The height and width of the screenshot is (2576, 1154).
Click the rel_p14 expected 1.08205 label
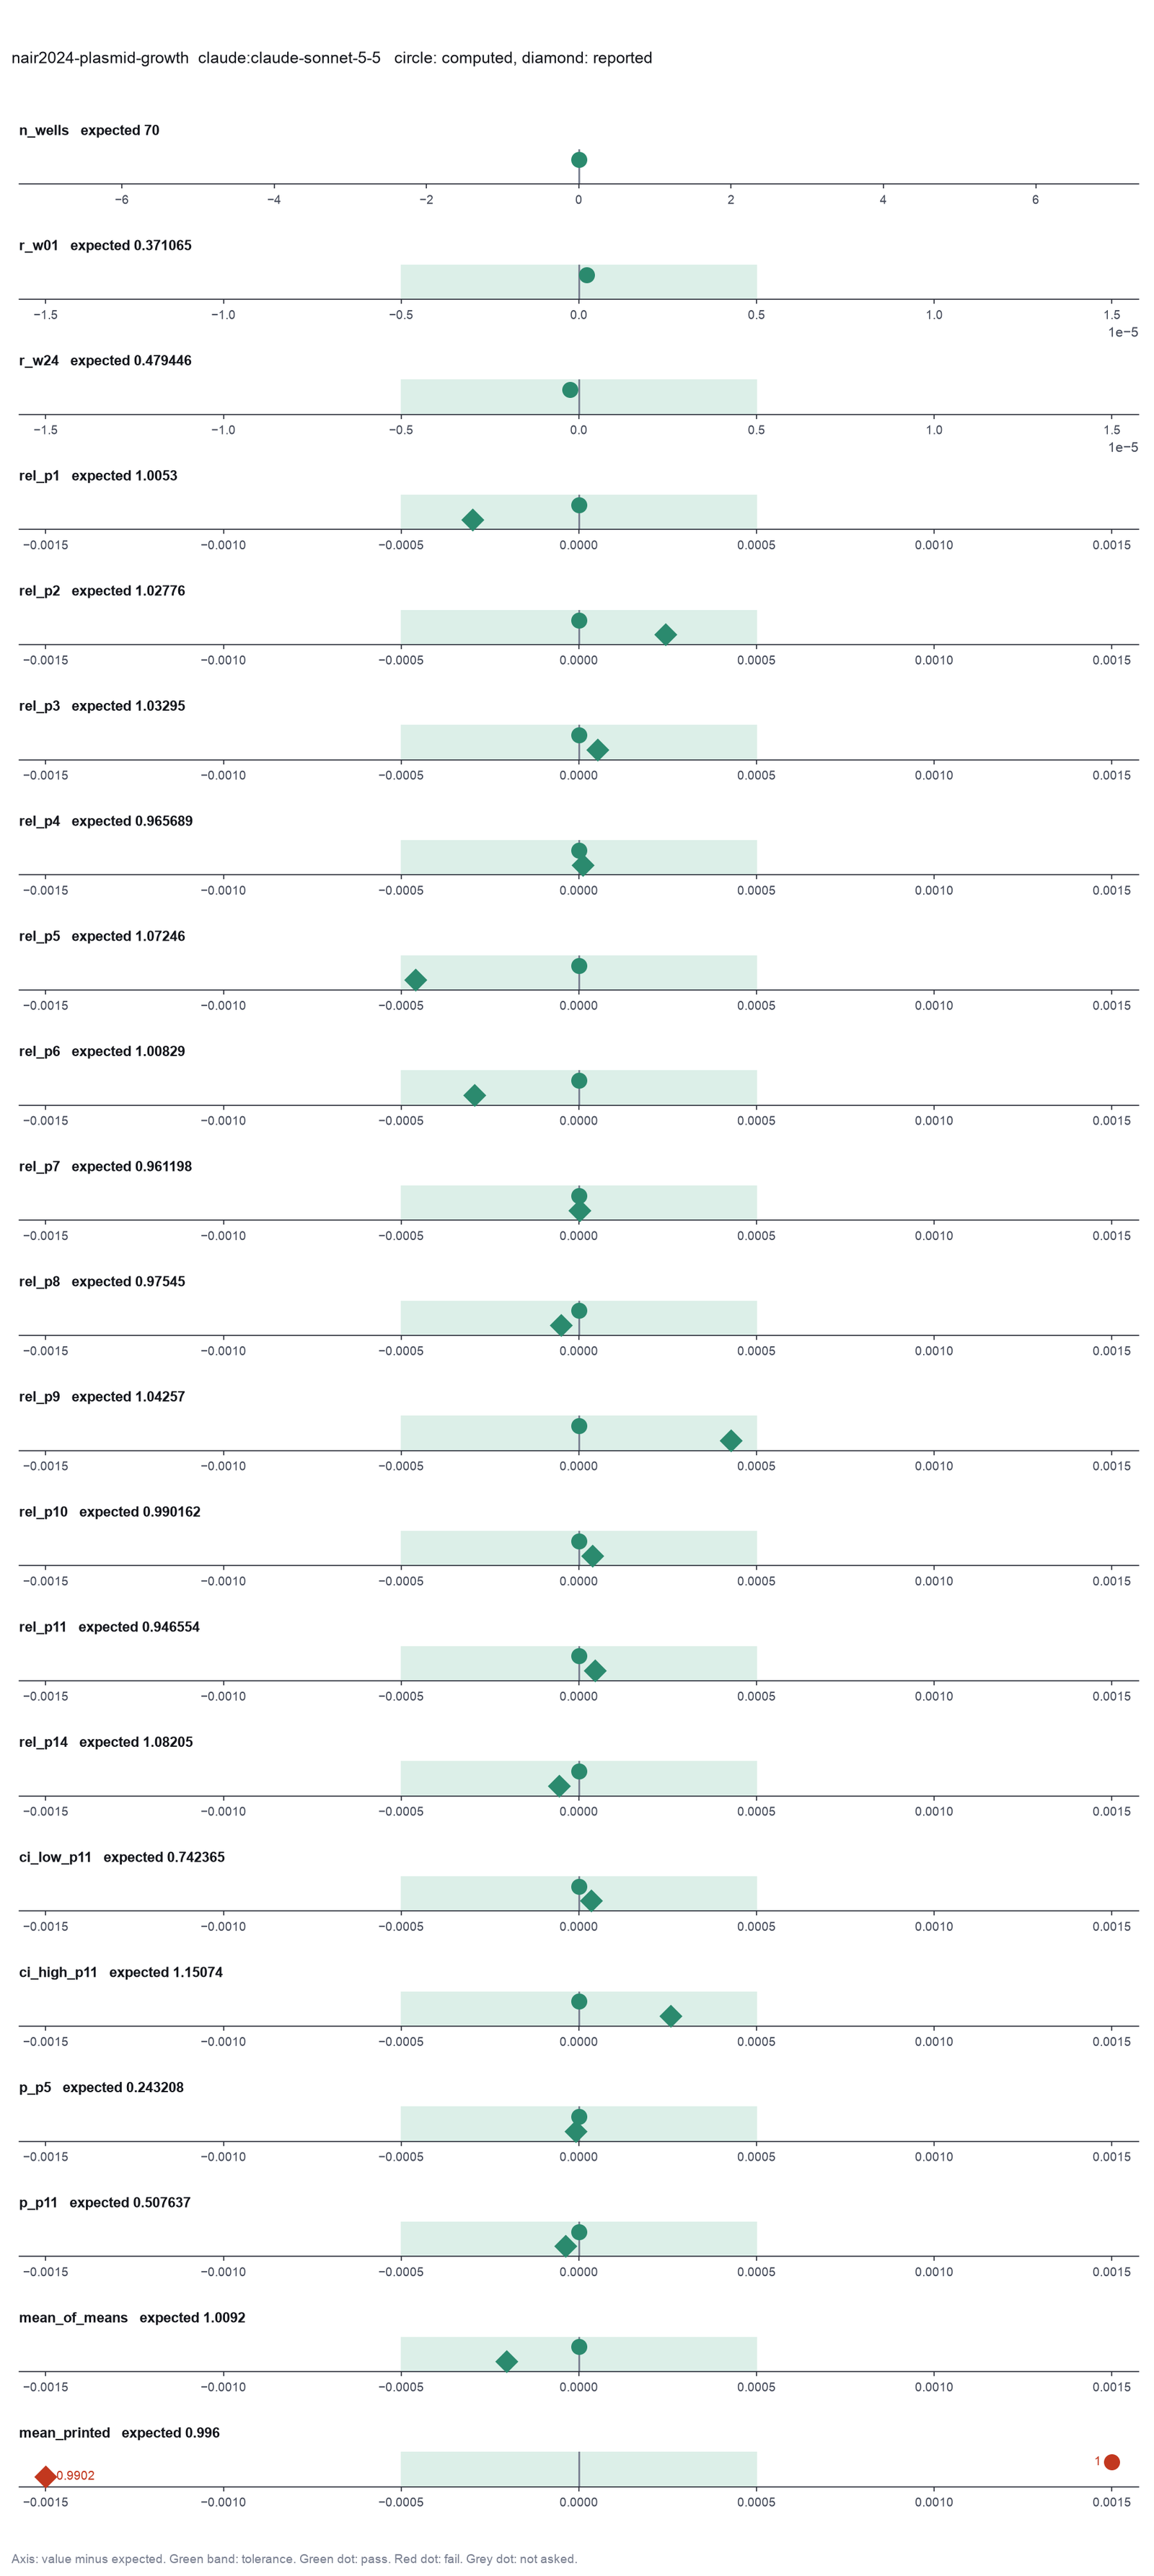point(106,1741)
